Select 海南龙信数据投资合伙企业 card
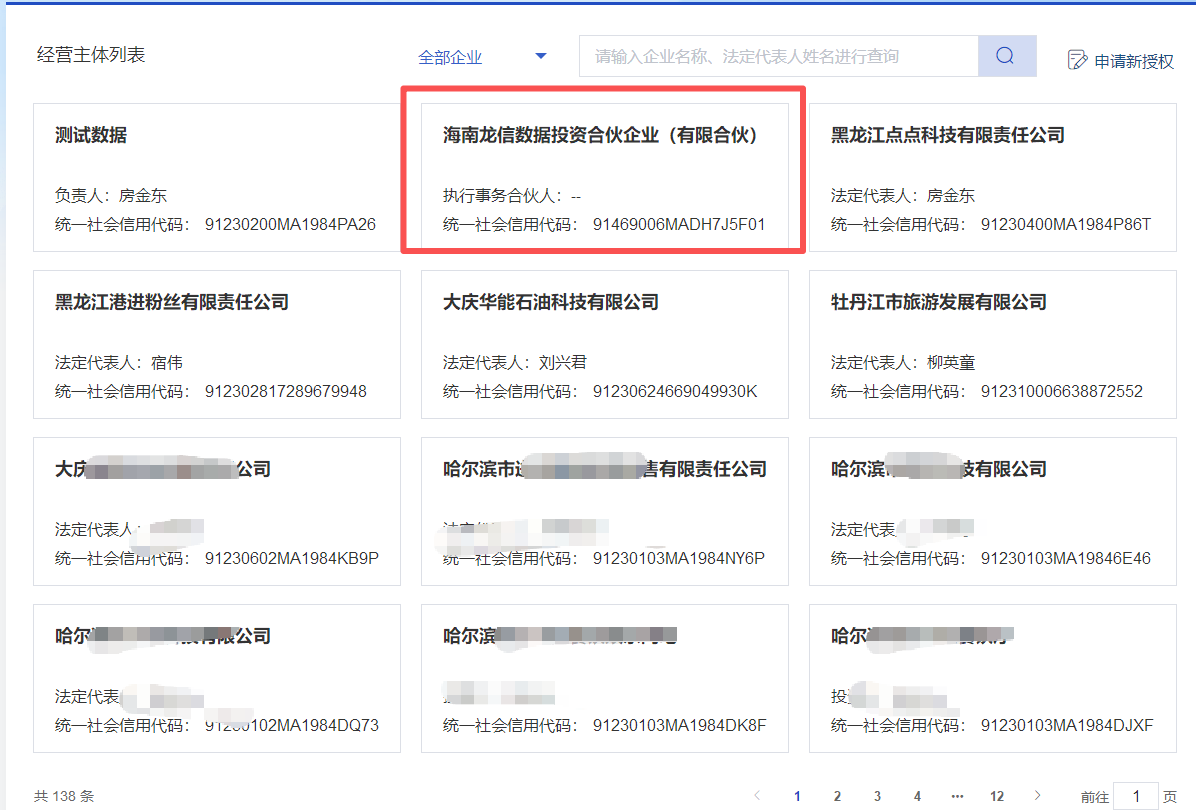The image size is (1196, 810). (604, 176)
